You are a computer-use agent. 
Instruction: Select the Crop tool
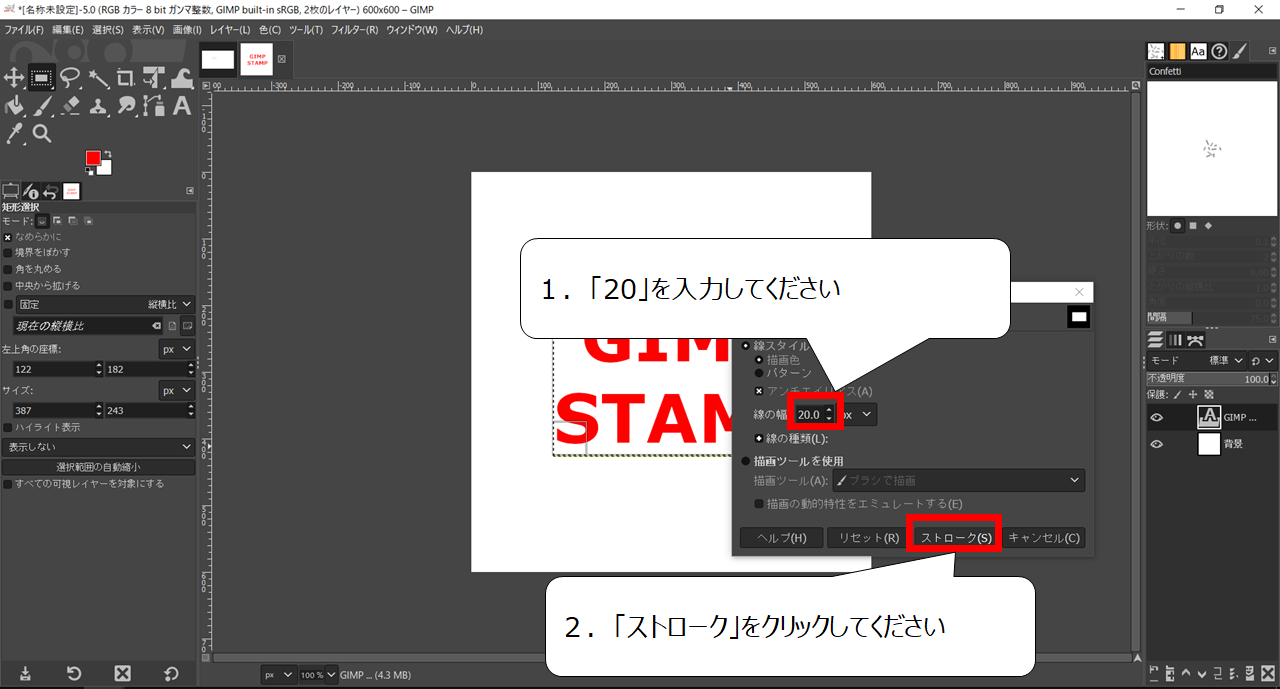click(126, 77)
